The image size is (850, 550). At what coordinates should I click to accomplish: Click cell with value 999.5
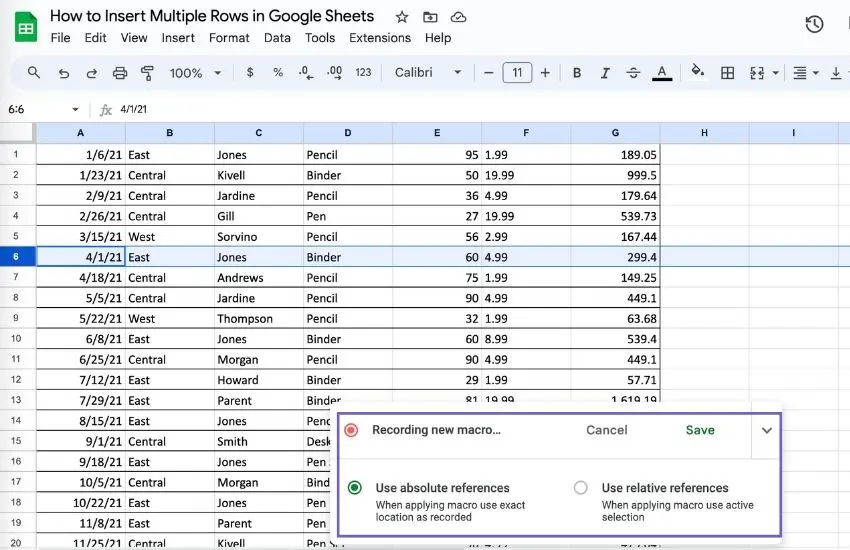coord(615,176)
